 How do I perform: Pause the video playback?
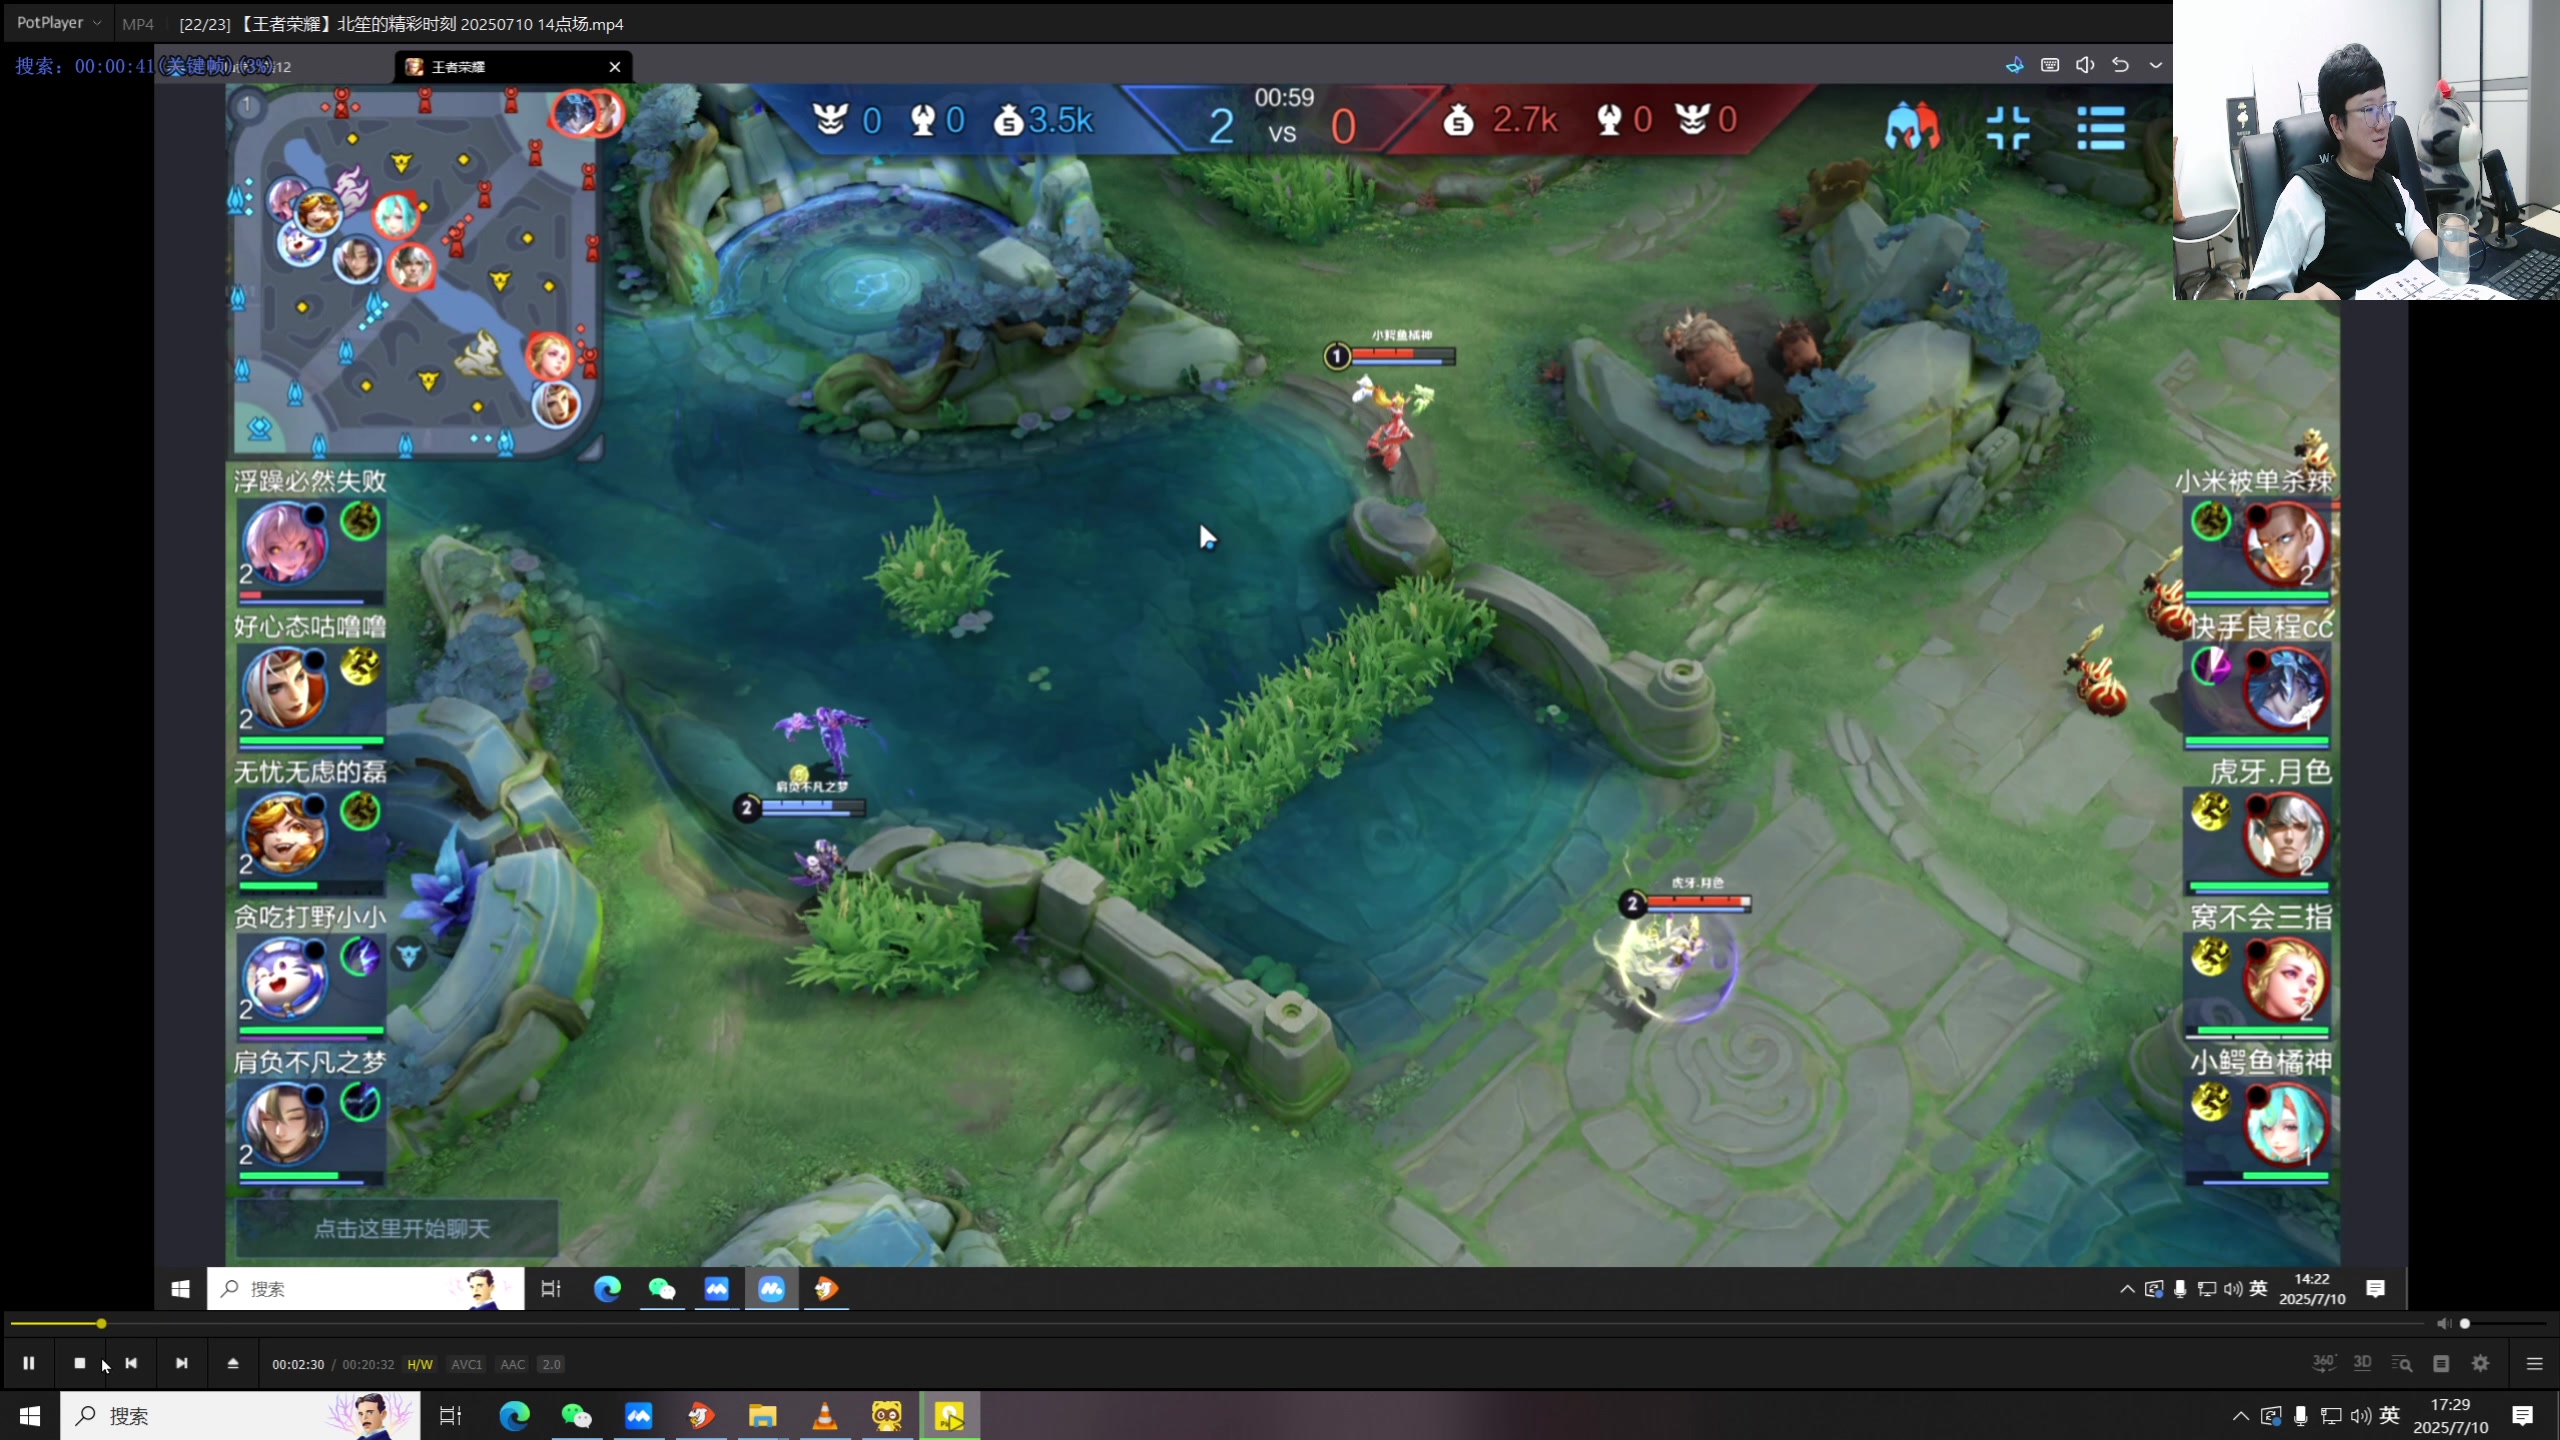pos(29,1363)
